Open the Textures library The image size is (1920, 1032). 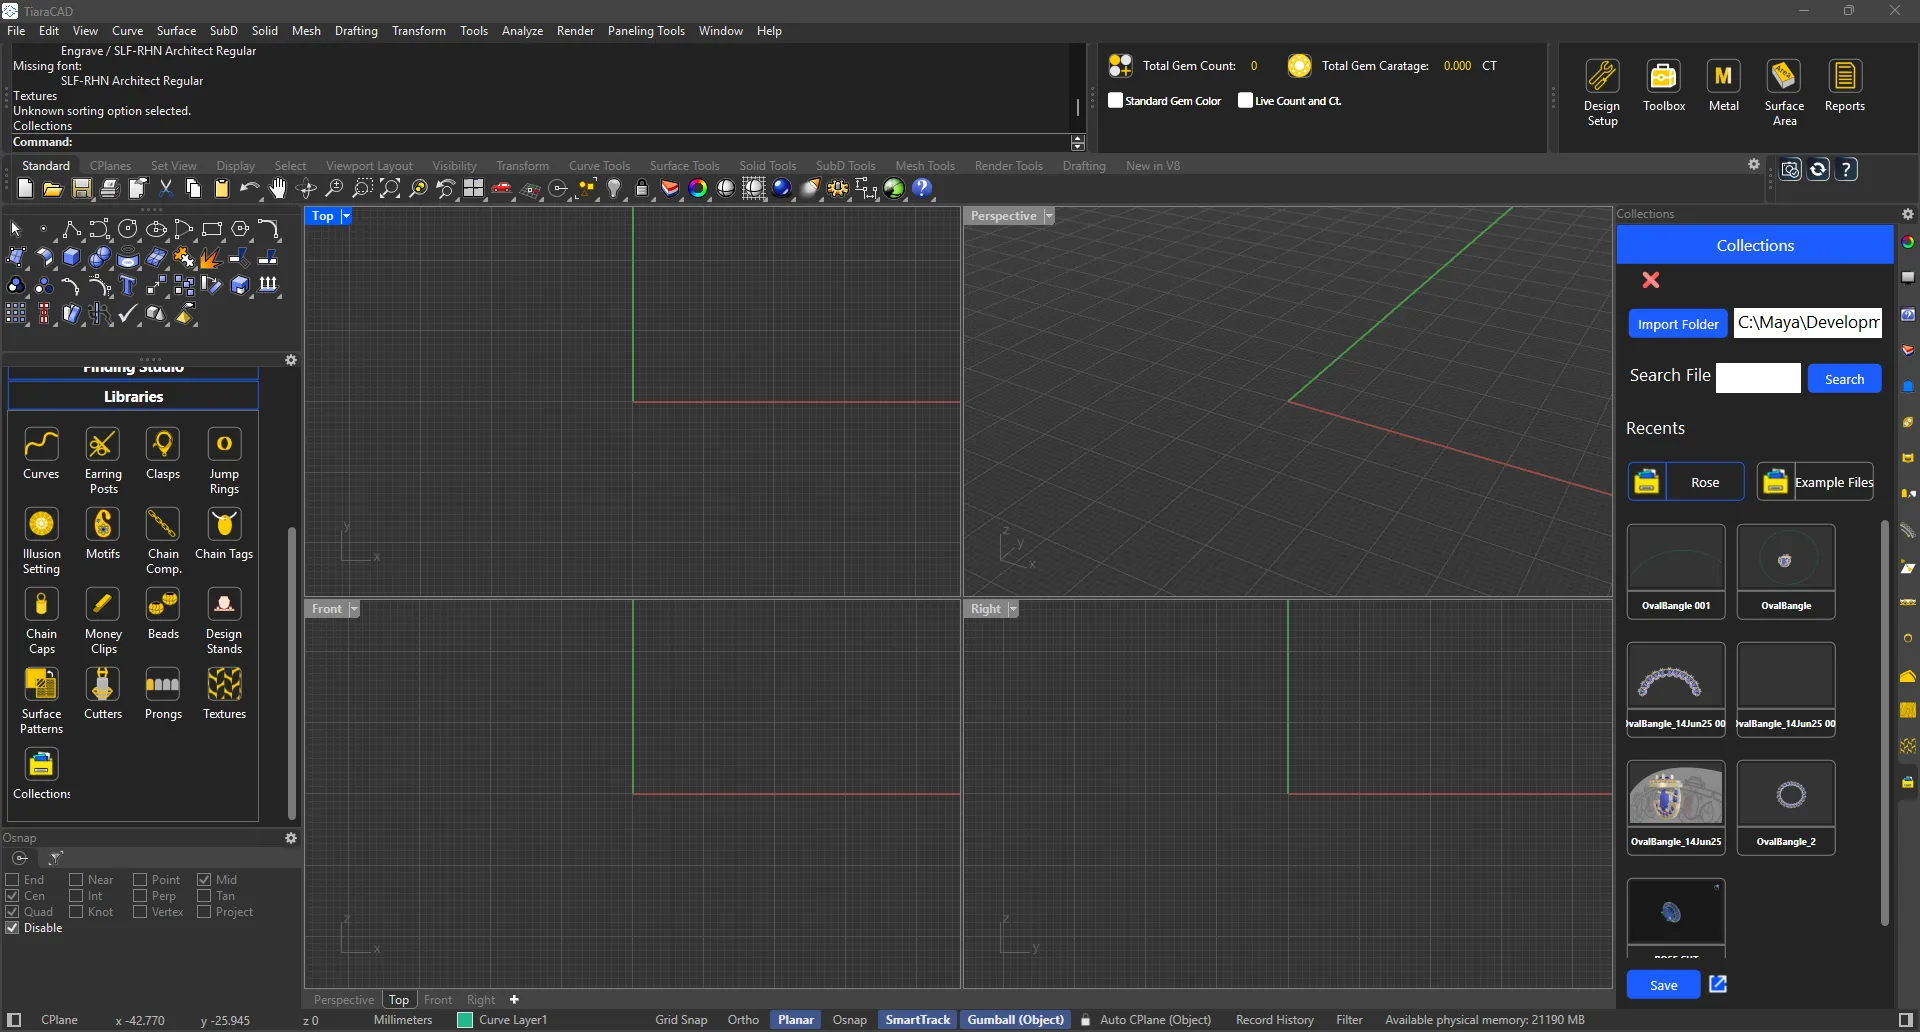[x=224, y=685]
